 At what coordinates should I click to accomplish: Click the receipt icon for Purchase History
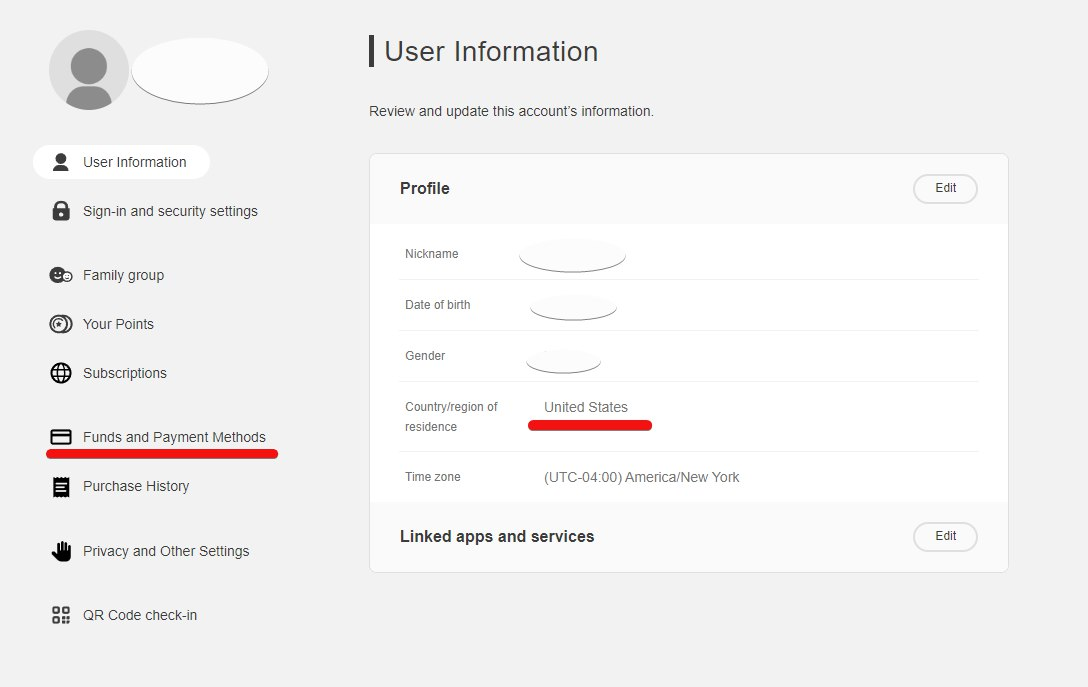[x=61, y=486]
